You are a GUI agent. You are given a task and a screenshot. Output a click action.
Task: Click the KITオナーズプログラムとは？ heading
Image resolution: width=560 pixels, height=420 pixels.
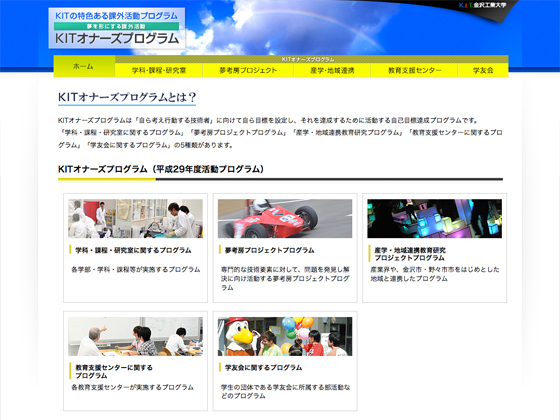pyautogui.click(x=127, y=97)
